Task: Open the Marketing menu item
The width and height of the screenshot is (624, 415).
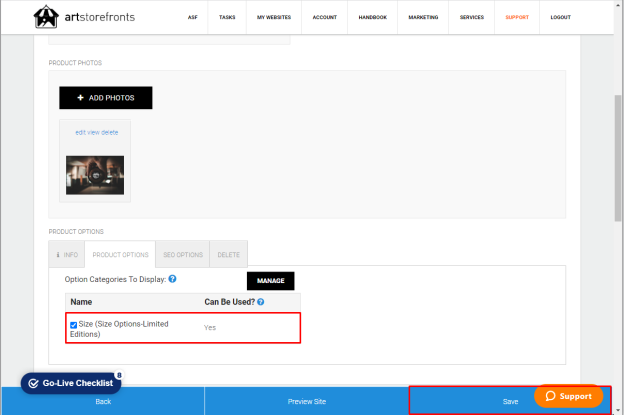Action: click(x=423, y=17)
